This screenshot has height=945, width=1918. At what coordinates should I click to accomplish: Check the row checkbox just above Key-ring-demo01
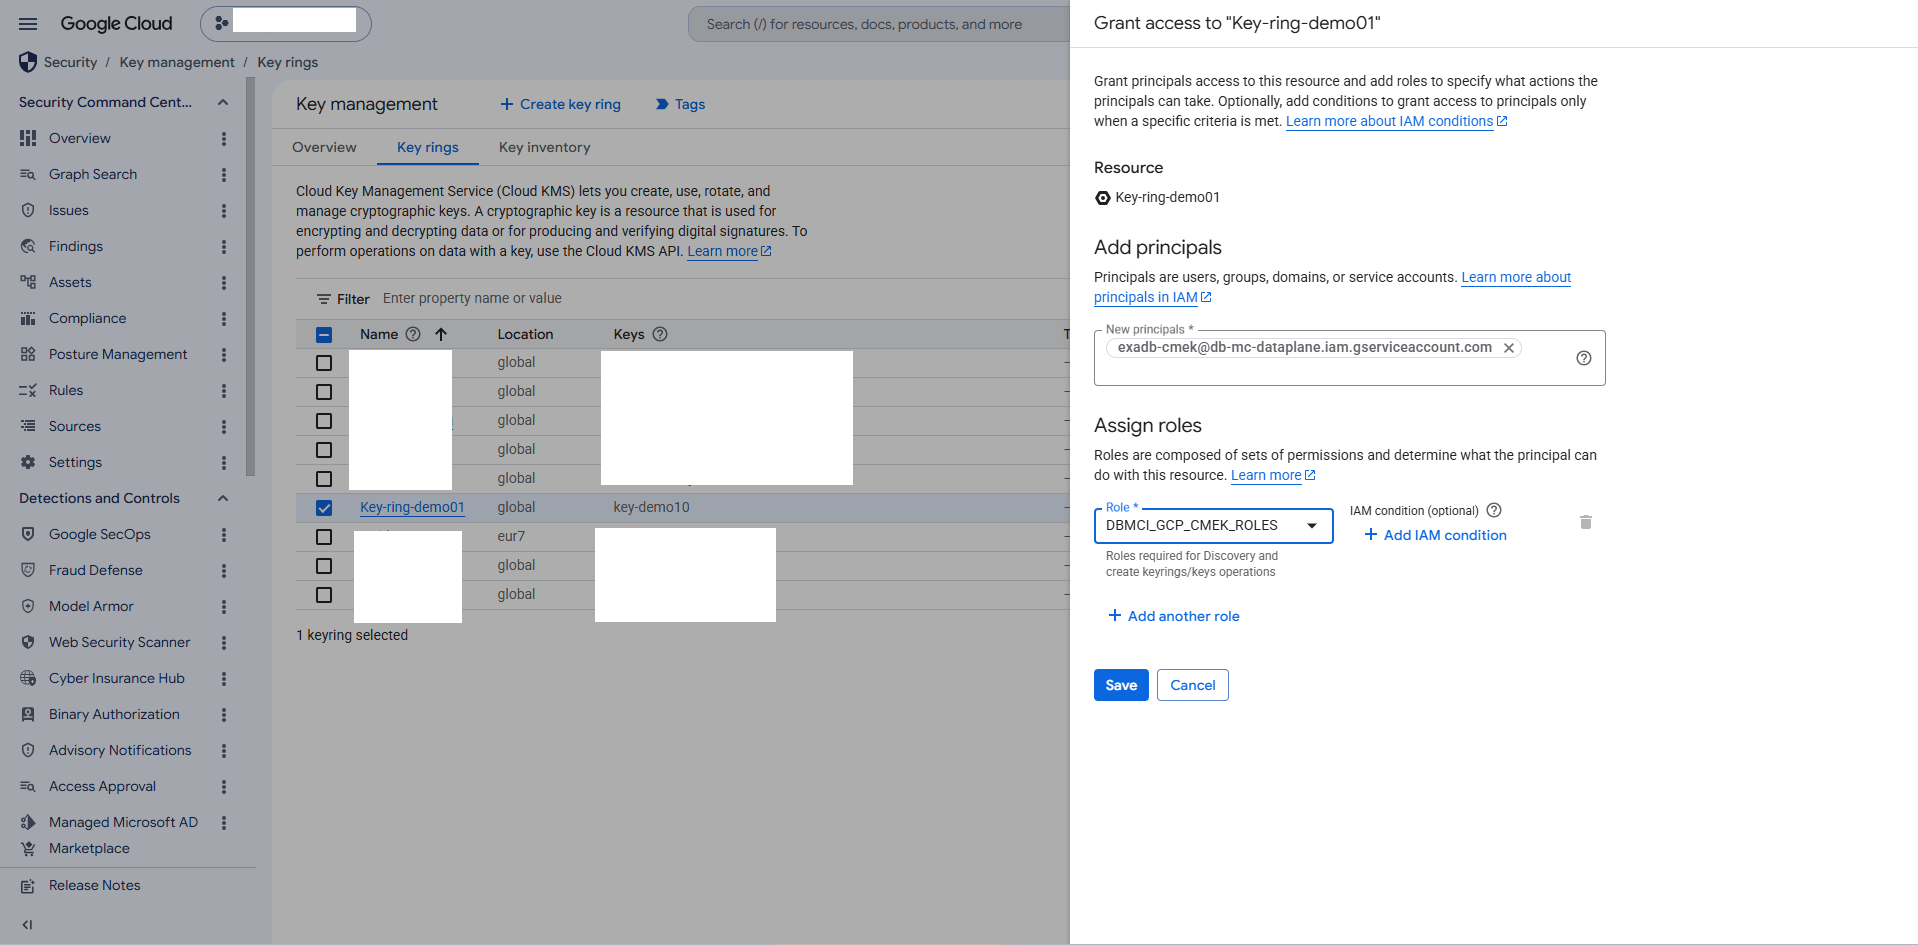324,479
